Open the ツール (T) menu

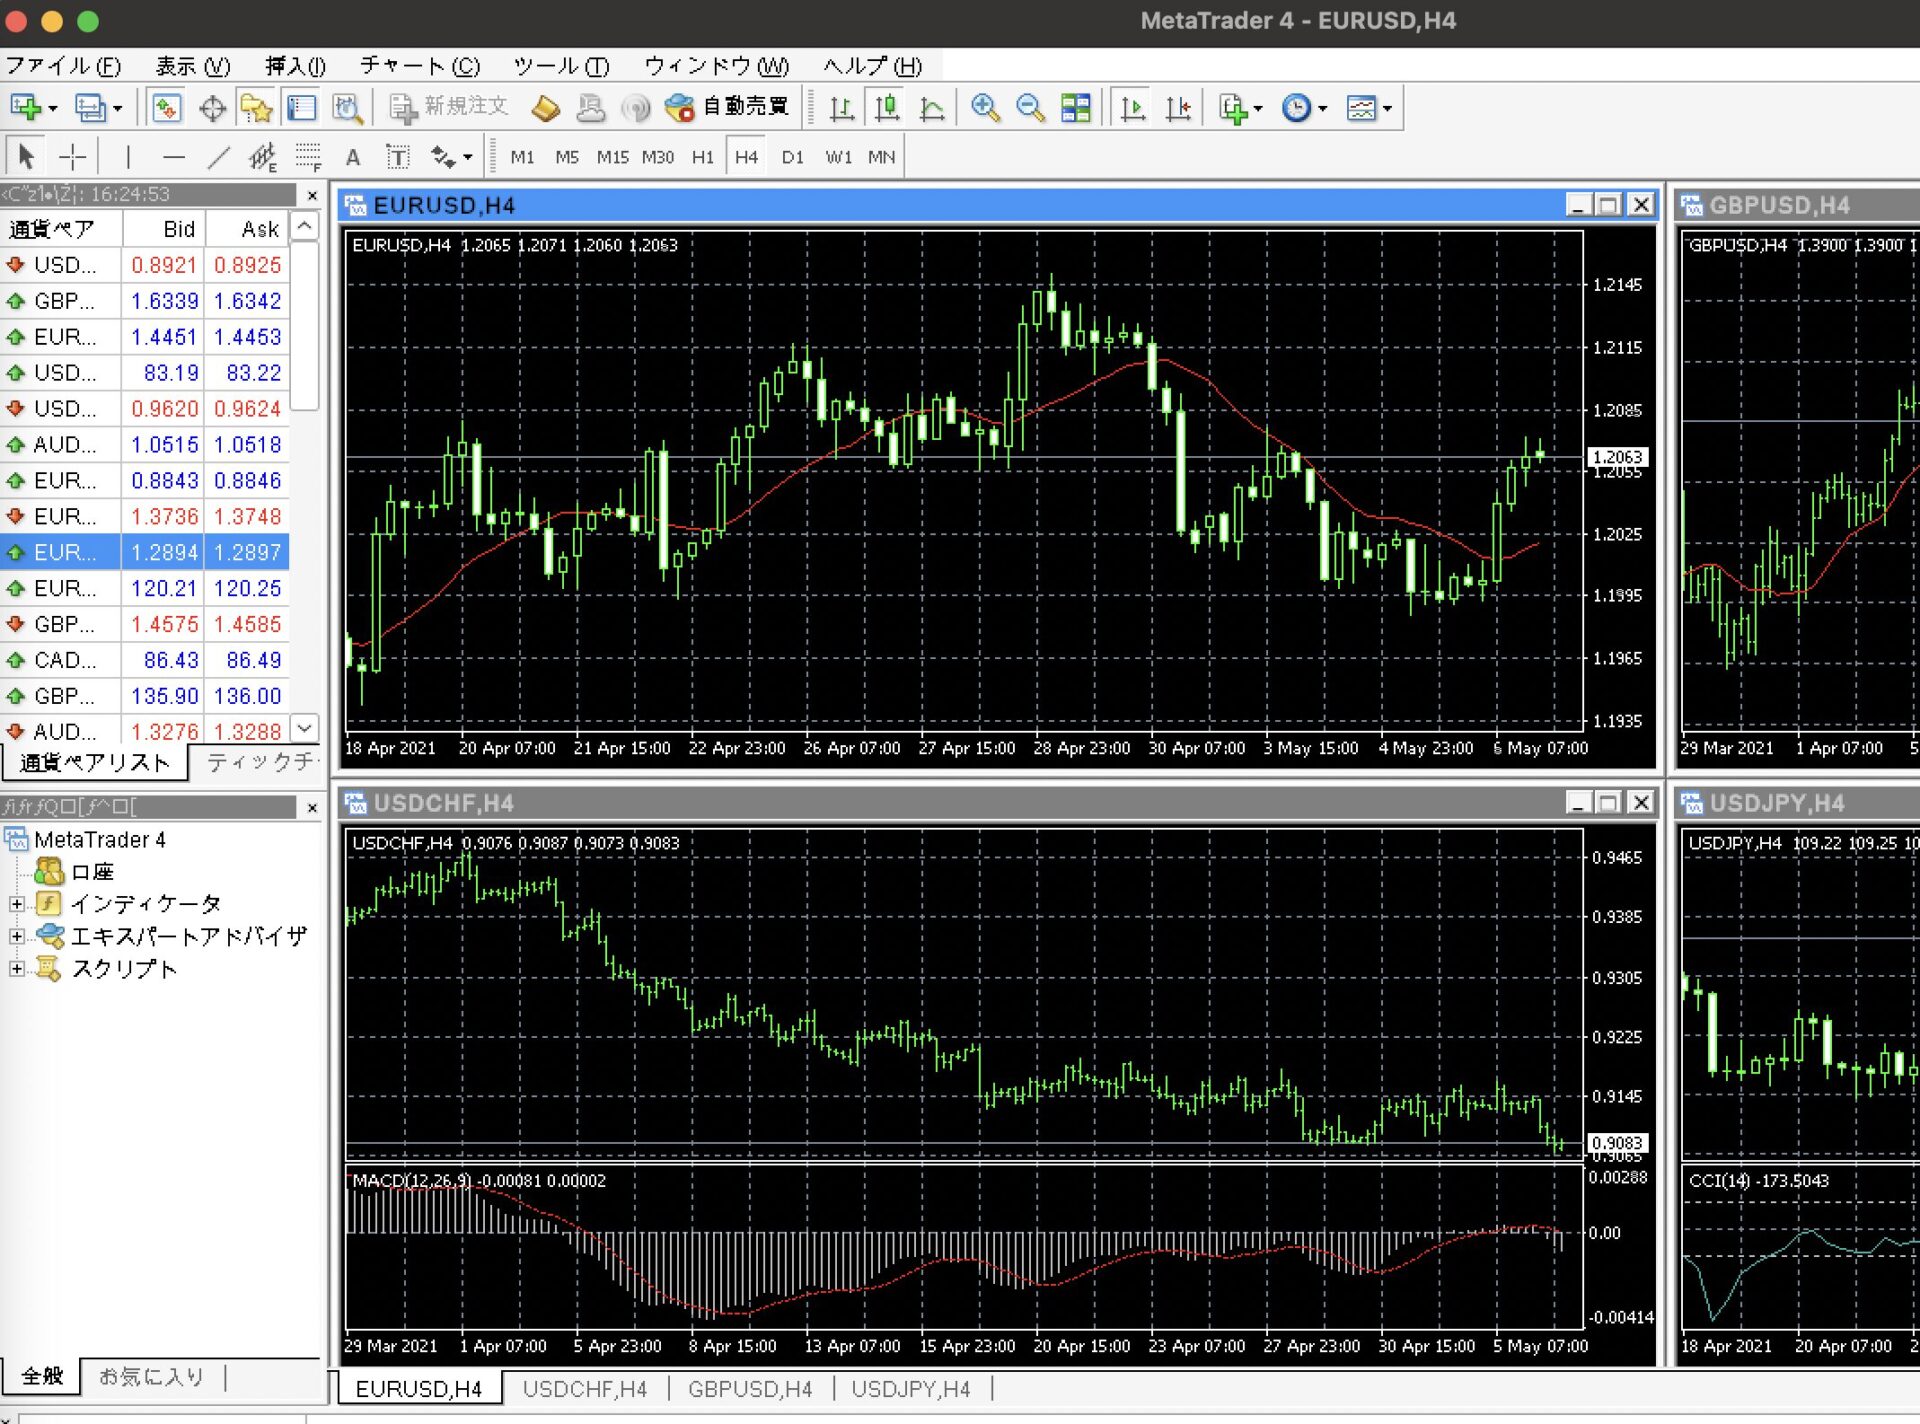[x=561, y=66]
